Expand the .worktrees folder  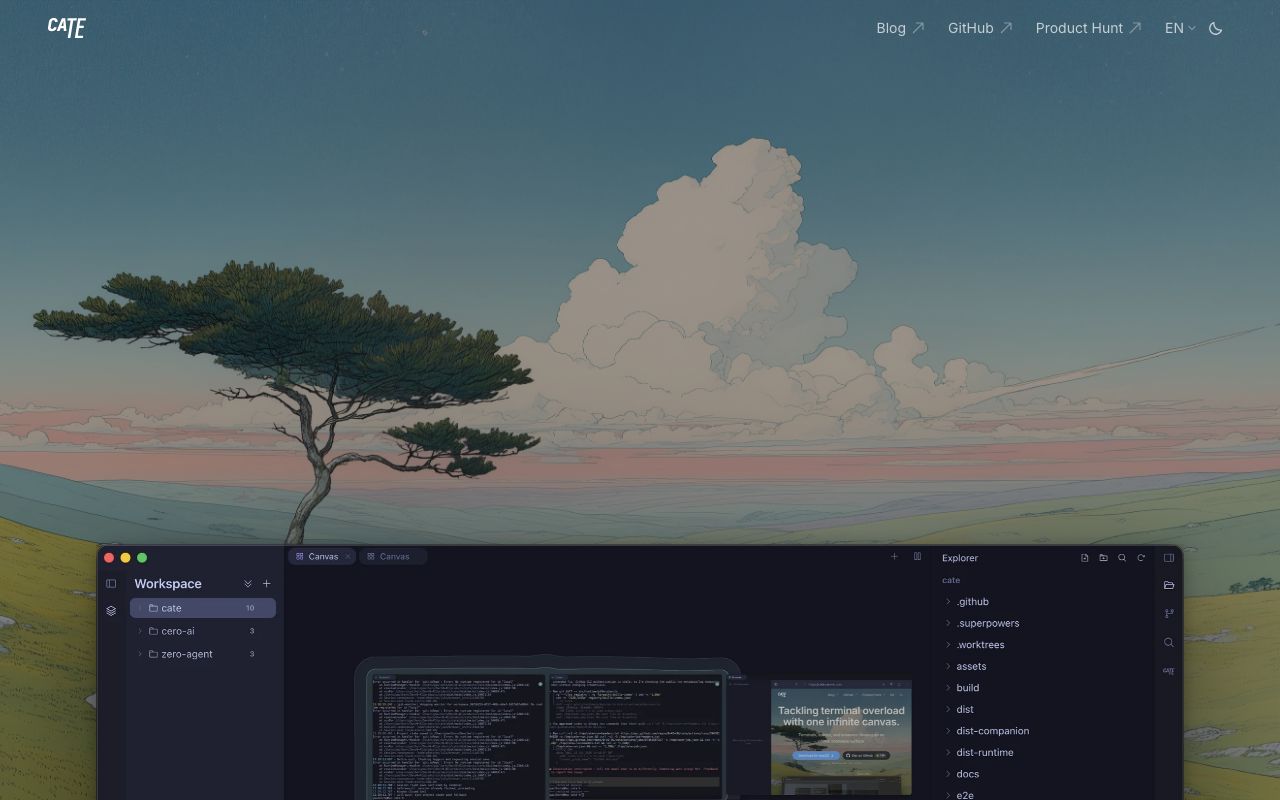(x=948, y=645)
